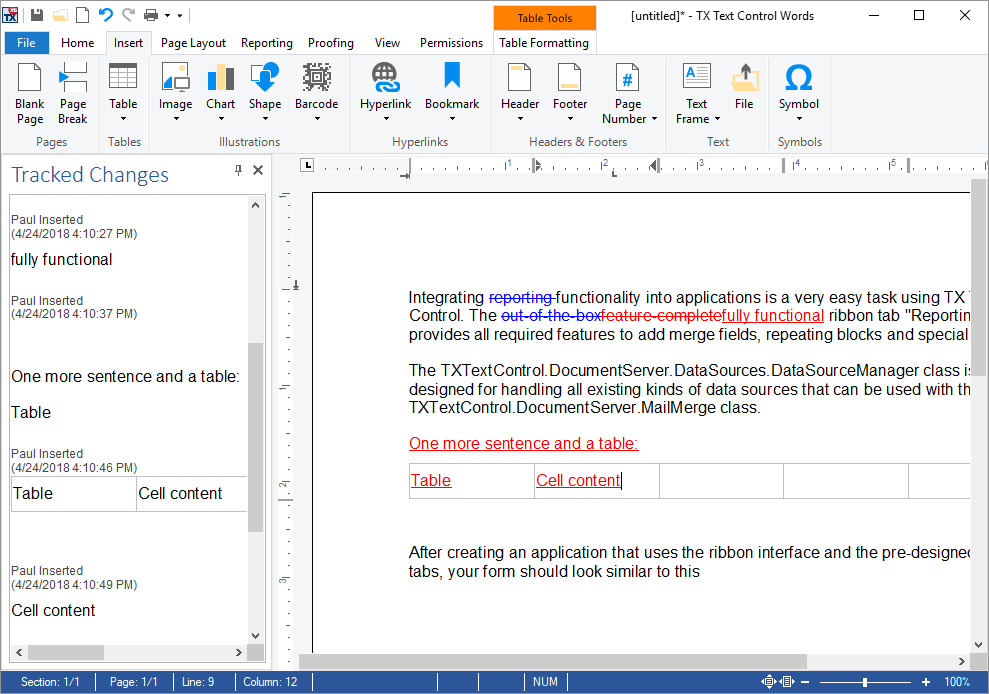Click the "fully functional" tracked change entry
Screen dimensions: 989x694
[x=62, y=259]
